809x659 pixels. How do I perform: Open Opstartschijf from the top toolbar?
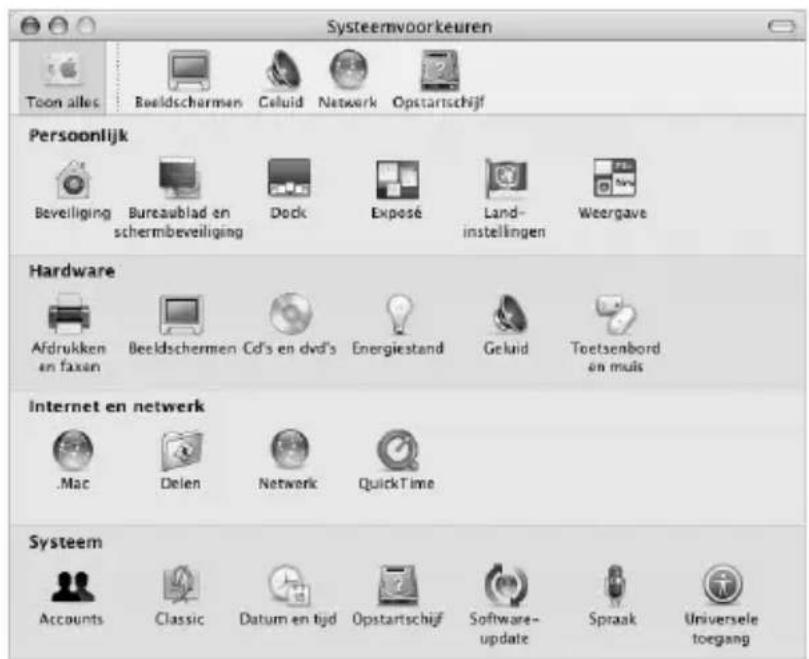439,78
